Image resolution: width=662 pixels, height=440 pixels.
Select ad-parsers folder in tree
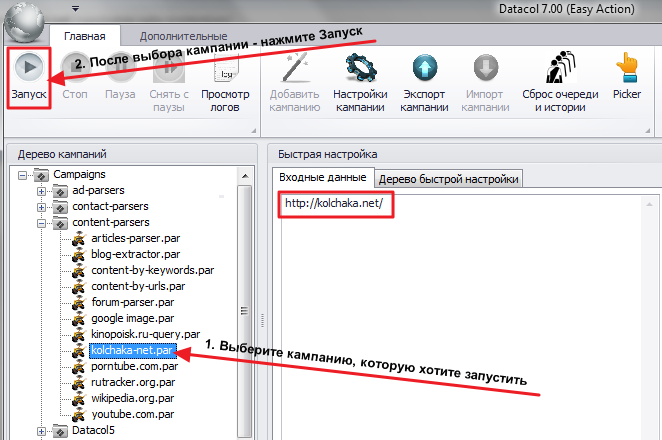click(98, 190)
